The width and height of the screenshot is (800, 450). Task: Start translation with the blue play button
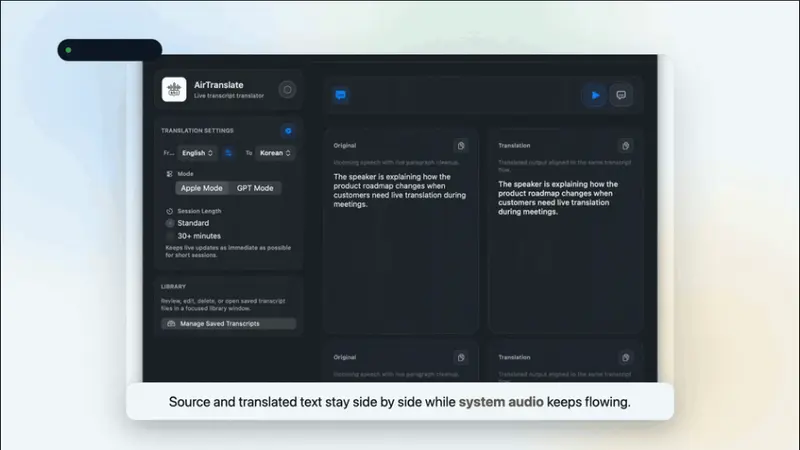(595, 95)
